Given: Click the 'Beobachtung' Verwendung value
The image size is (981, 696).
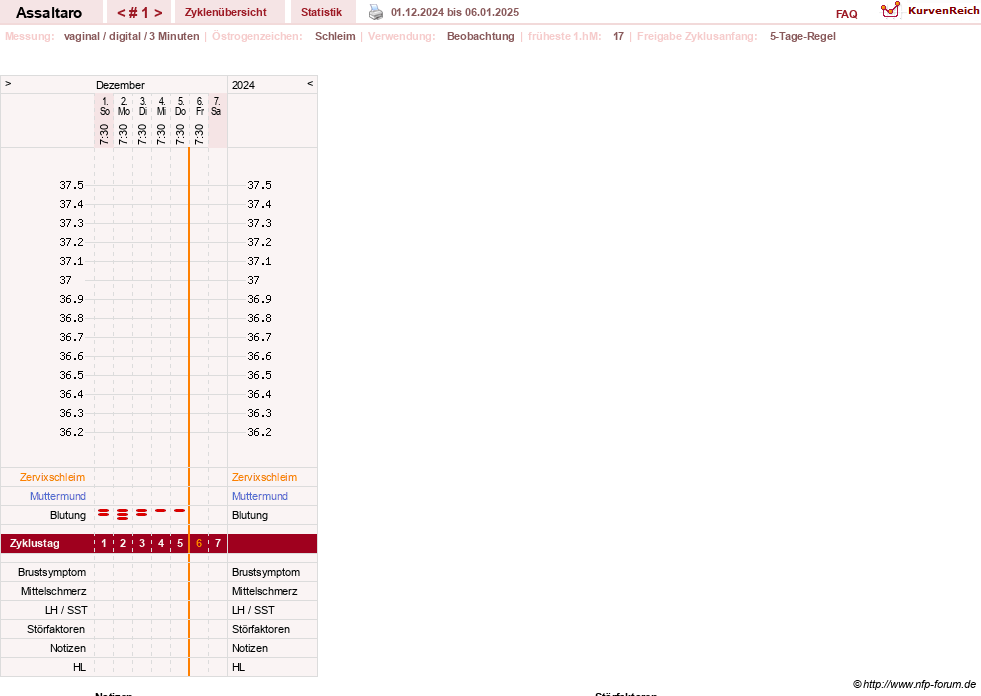Looking at the screenshot, I should pos(480,36).
